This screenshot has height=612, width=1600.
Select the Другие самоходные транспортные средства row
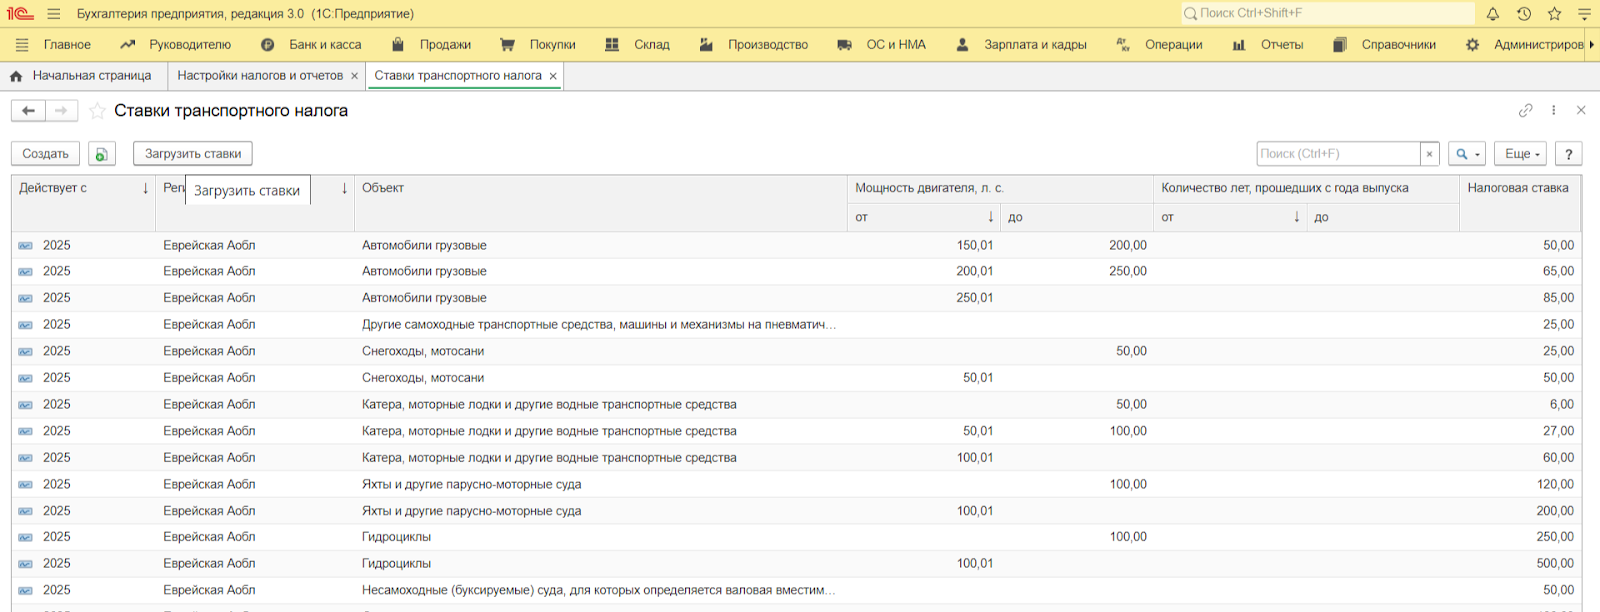(x=796, y=324)
